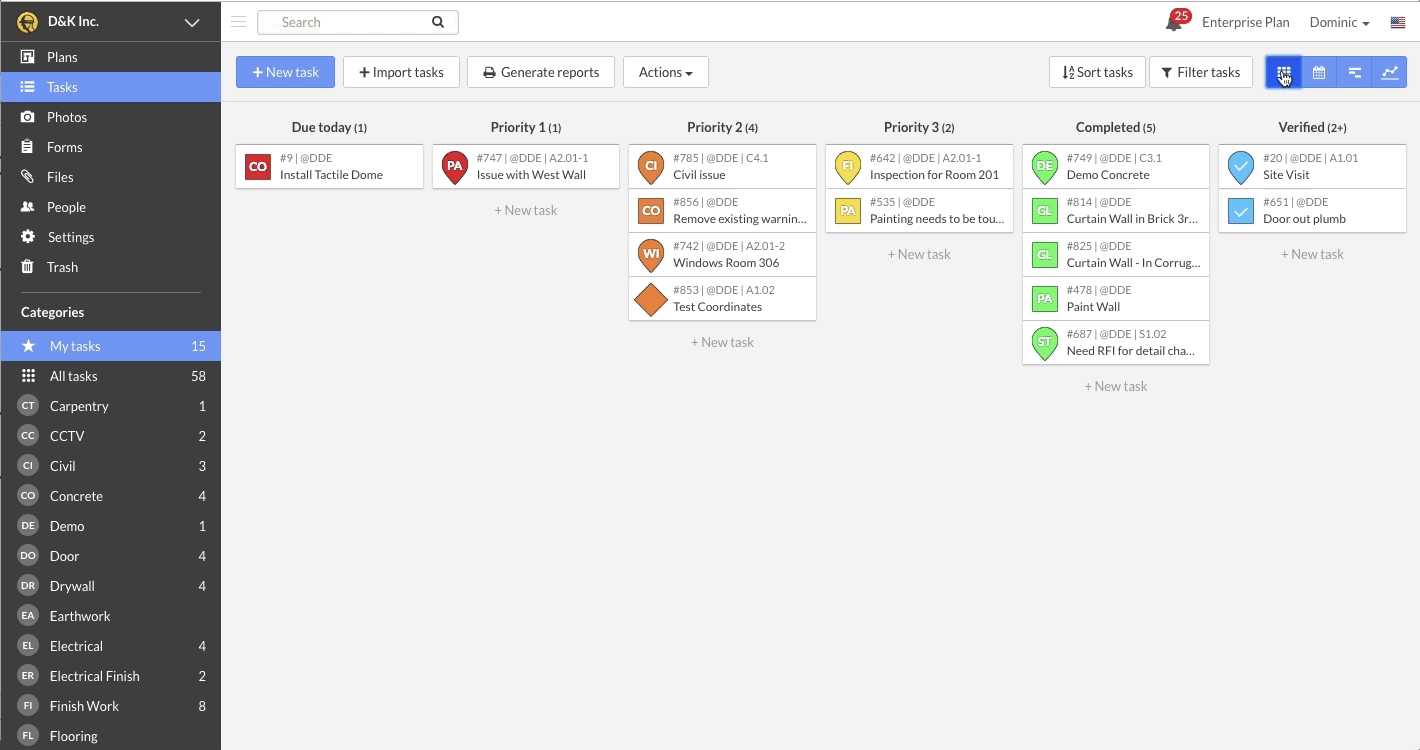Click the EL badge next to Electrical

[28, 646]
